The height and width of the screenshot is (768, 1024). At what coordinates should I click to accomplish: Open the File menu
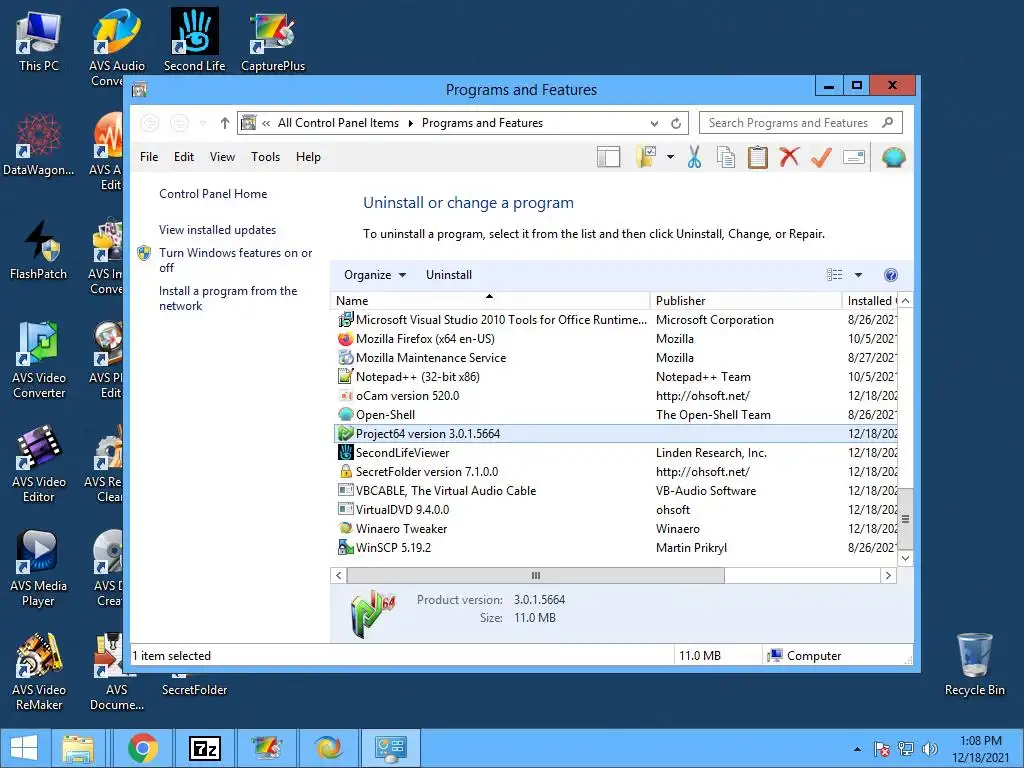[149, 157]
